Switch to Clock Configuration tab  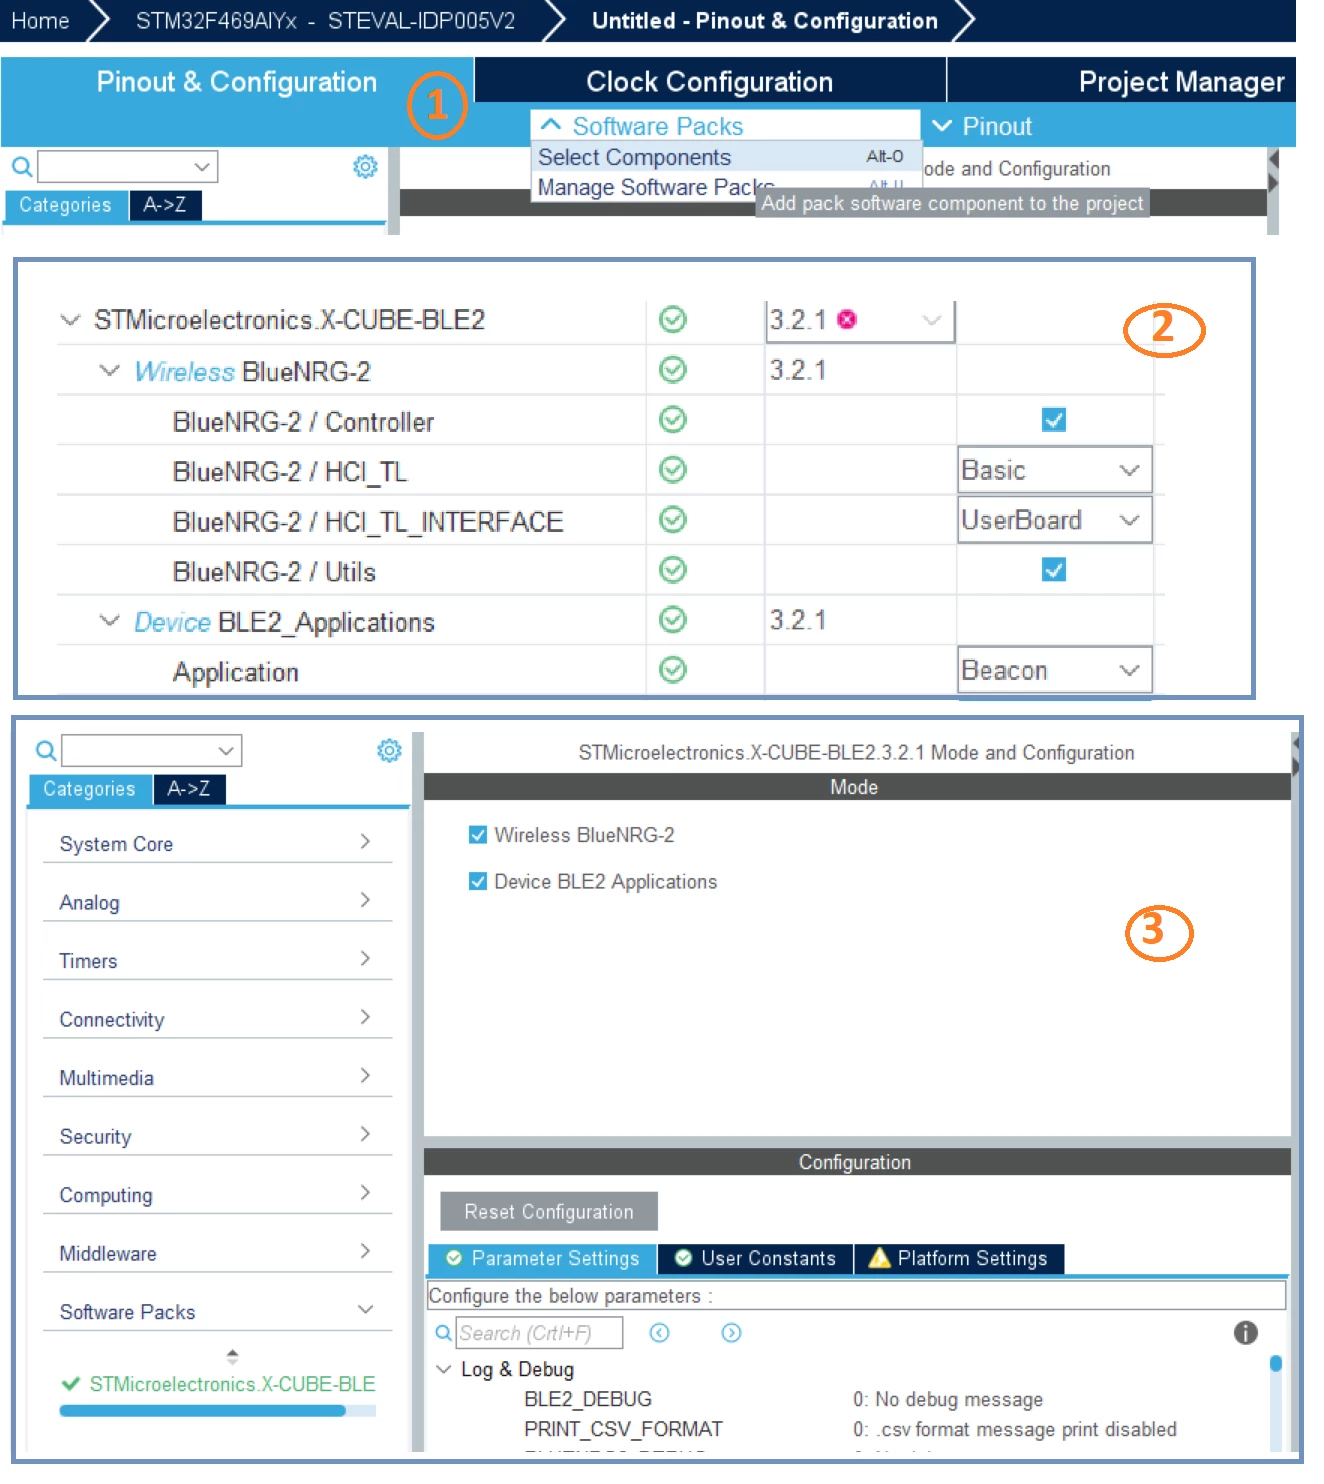[709, 81]
